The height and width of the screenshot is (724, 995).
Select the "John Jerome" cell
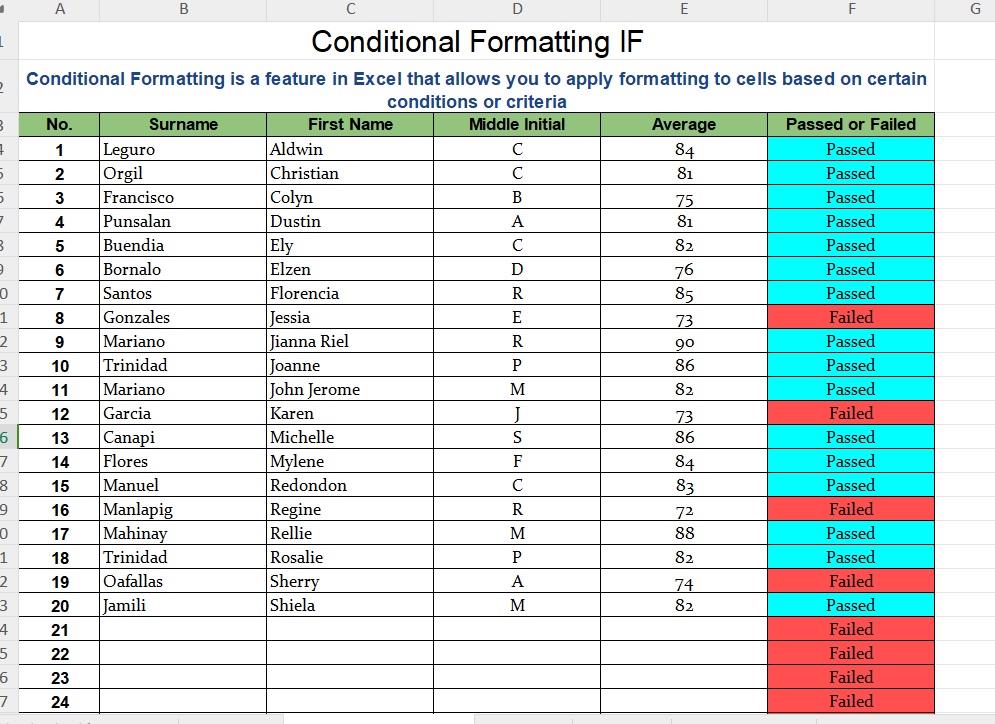tap(350, 389)
